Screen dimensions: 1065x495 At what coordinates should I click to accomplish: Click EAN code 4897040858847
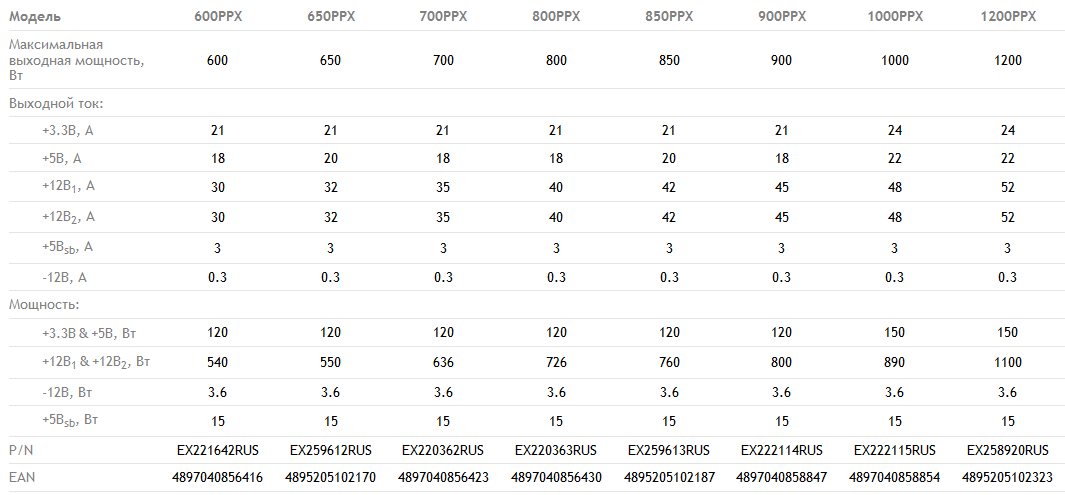coord(782,477)
